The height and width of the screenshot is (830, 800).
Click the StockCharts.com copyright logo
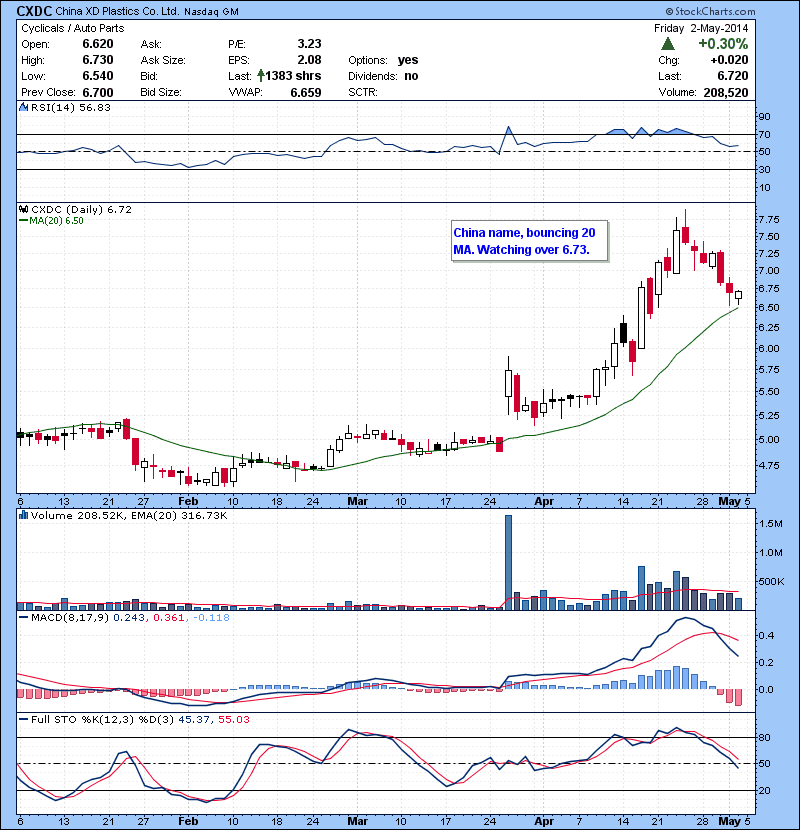pos(711,11)
